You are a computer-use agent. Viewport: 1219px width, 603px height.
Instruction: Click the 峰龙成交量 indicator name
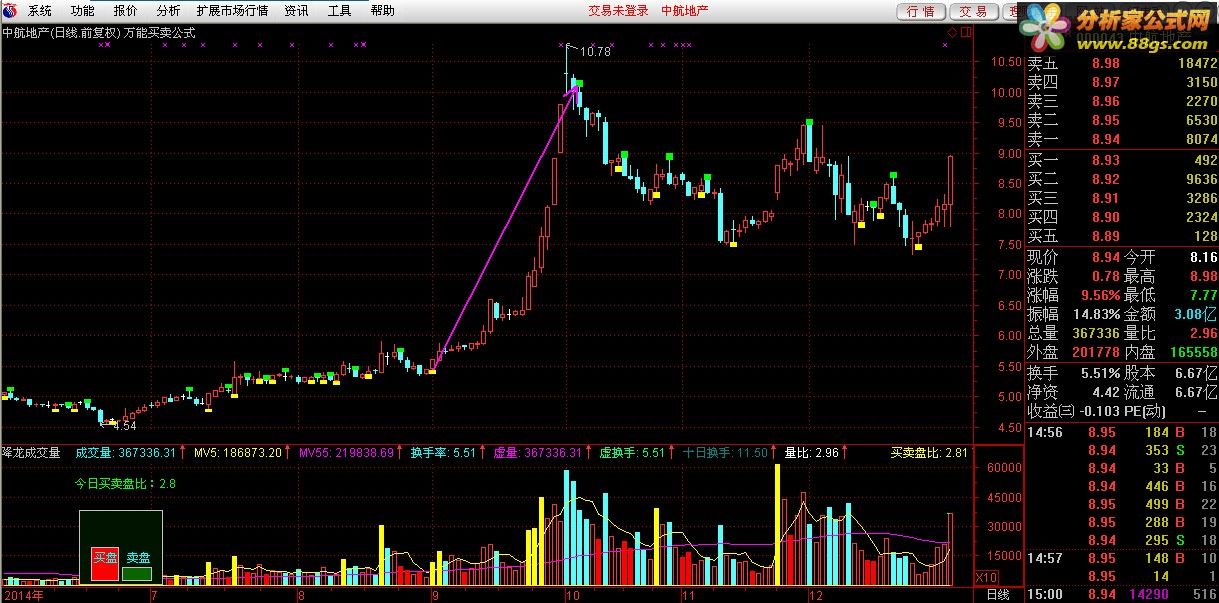[x=31, y=453]
